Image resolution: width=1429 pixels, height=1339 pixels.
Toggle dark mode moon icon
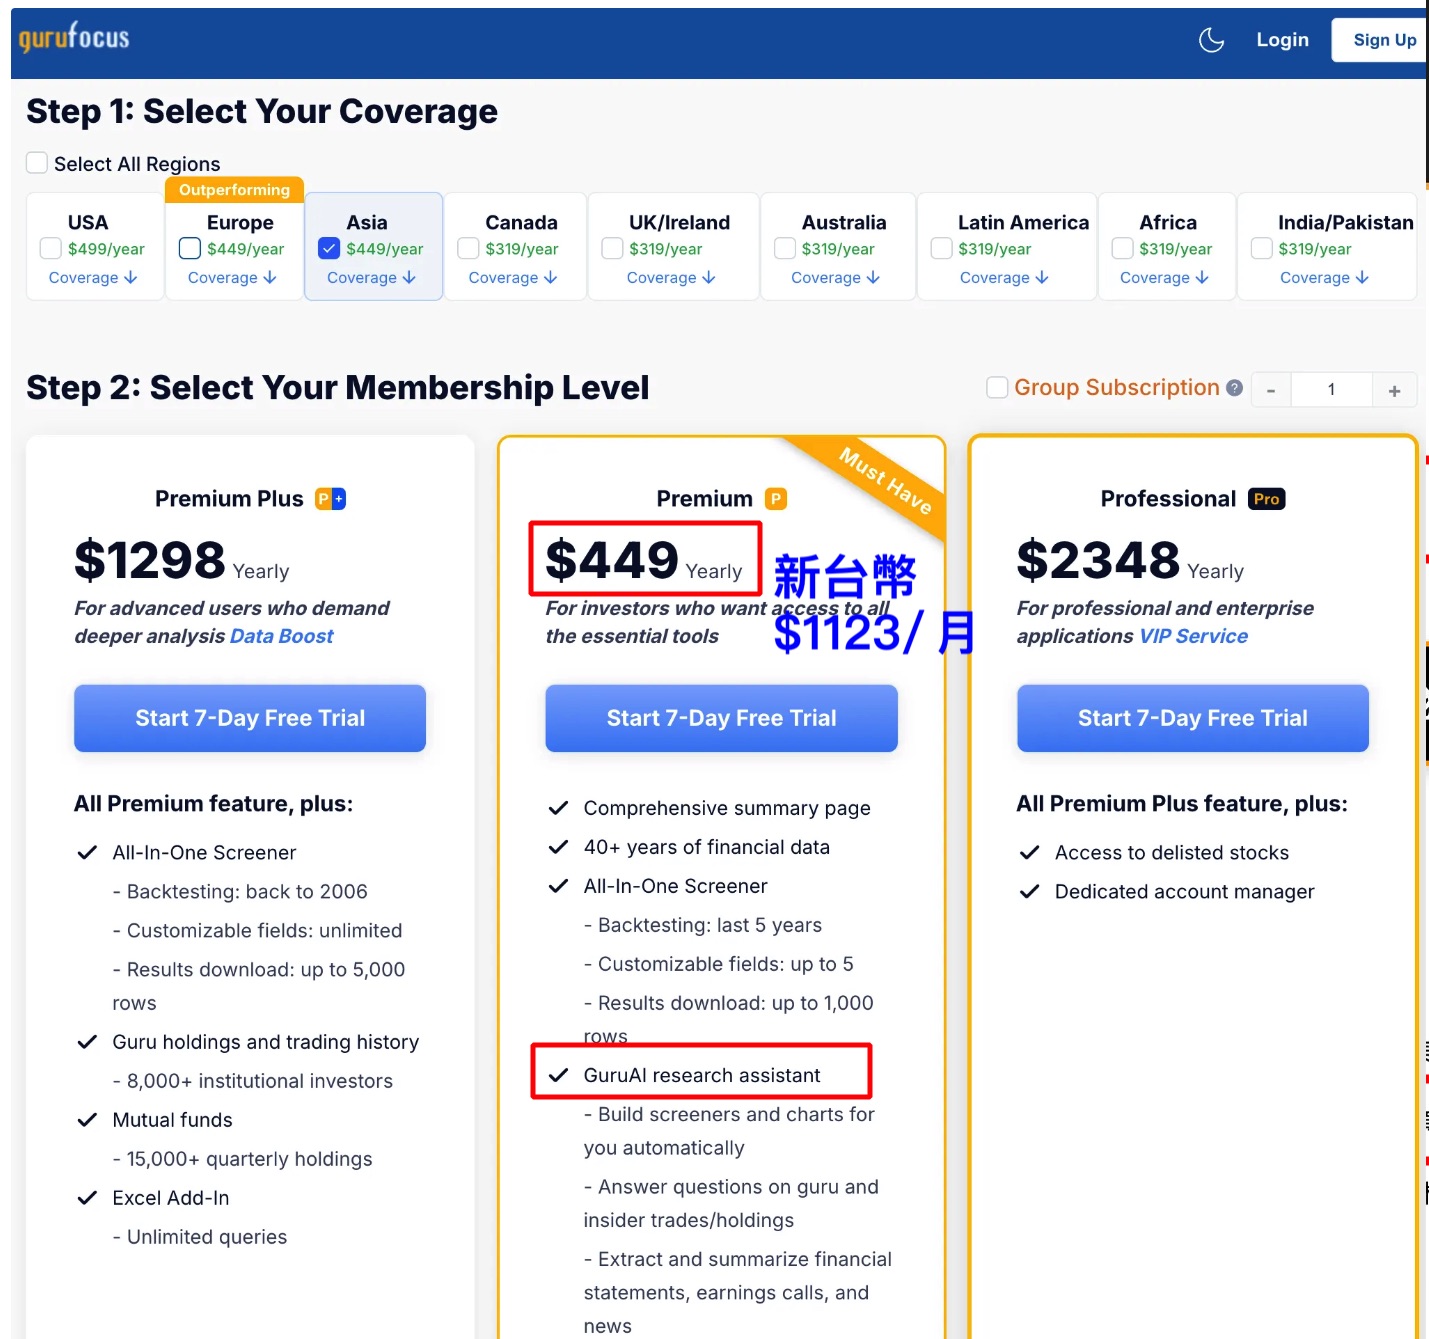point(1211,40)
